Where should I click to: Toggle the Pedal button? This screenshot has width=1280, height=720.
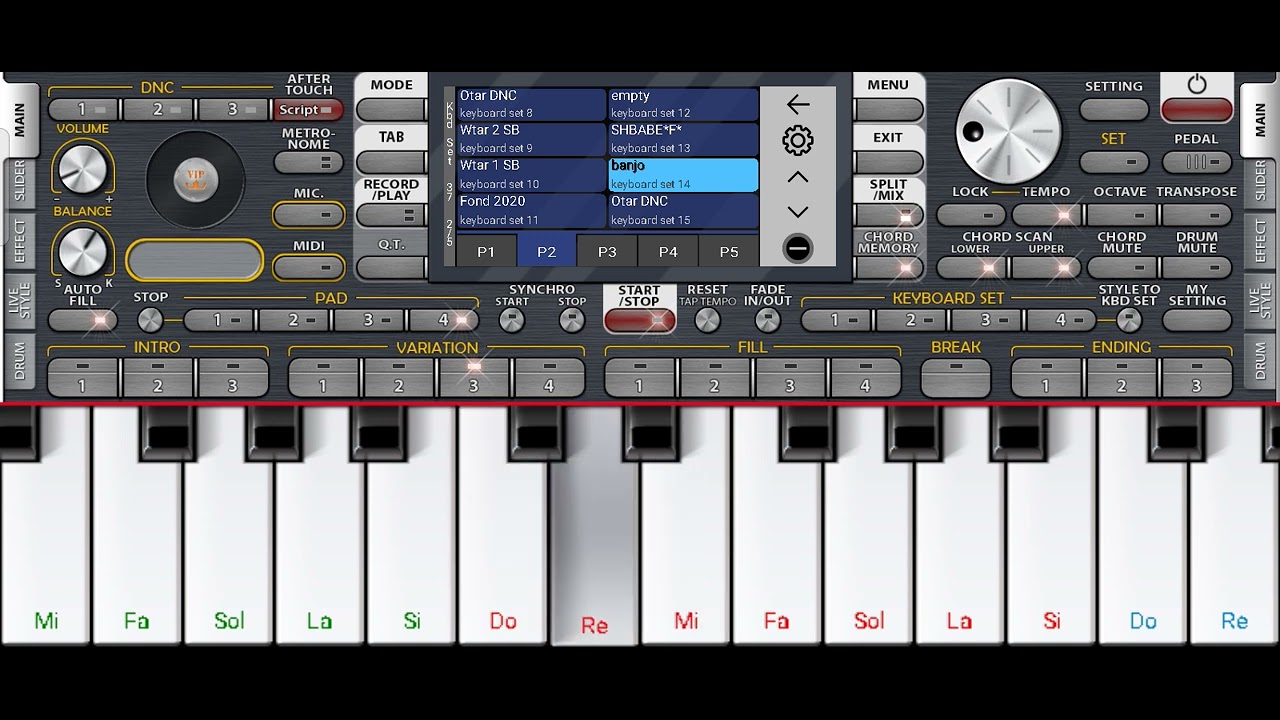point(1196,162)
